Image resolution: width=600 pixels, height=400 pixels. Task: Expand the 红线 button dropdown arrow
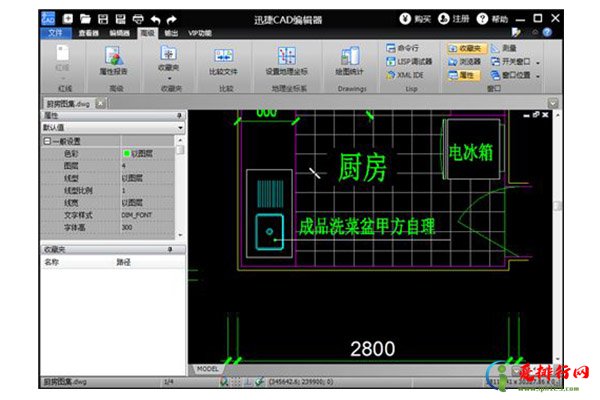pyautogui.click(x=63, y=78)
